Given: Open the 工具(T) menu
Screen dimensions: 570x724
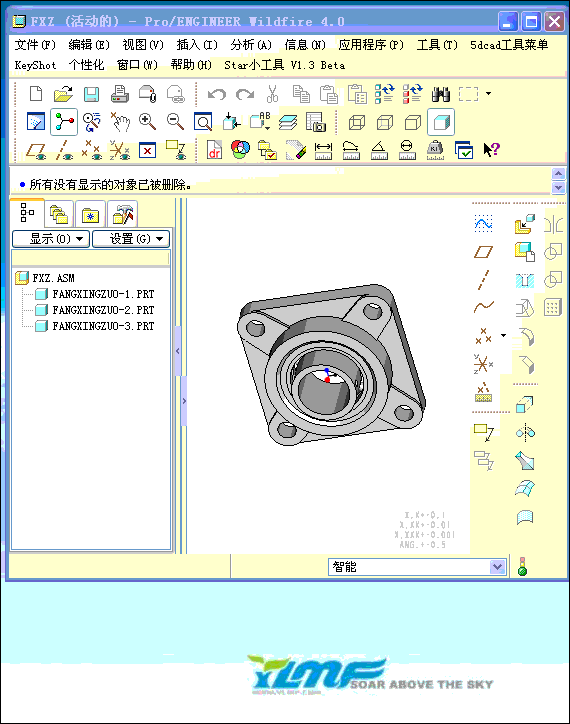Looking at the screenshot, I should 437,45.
